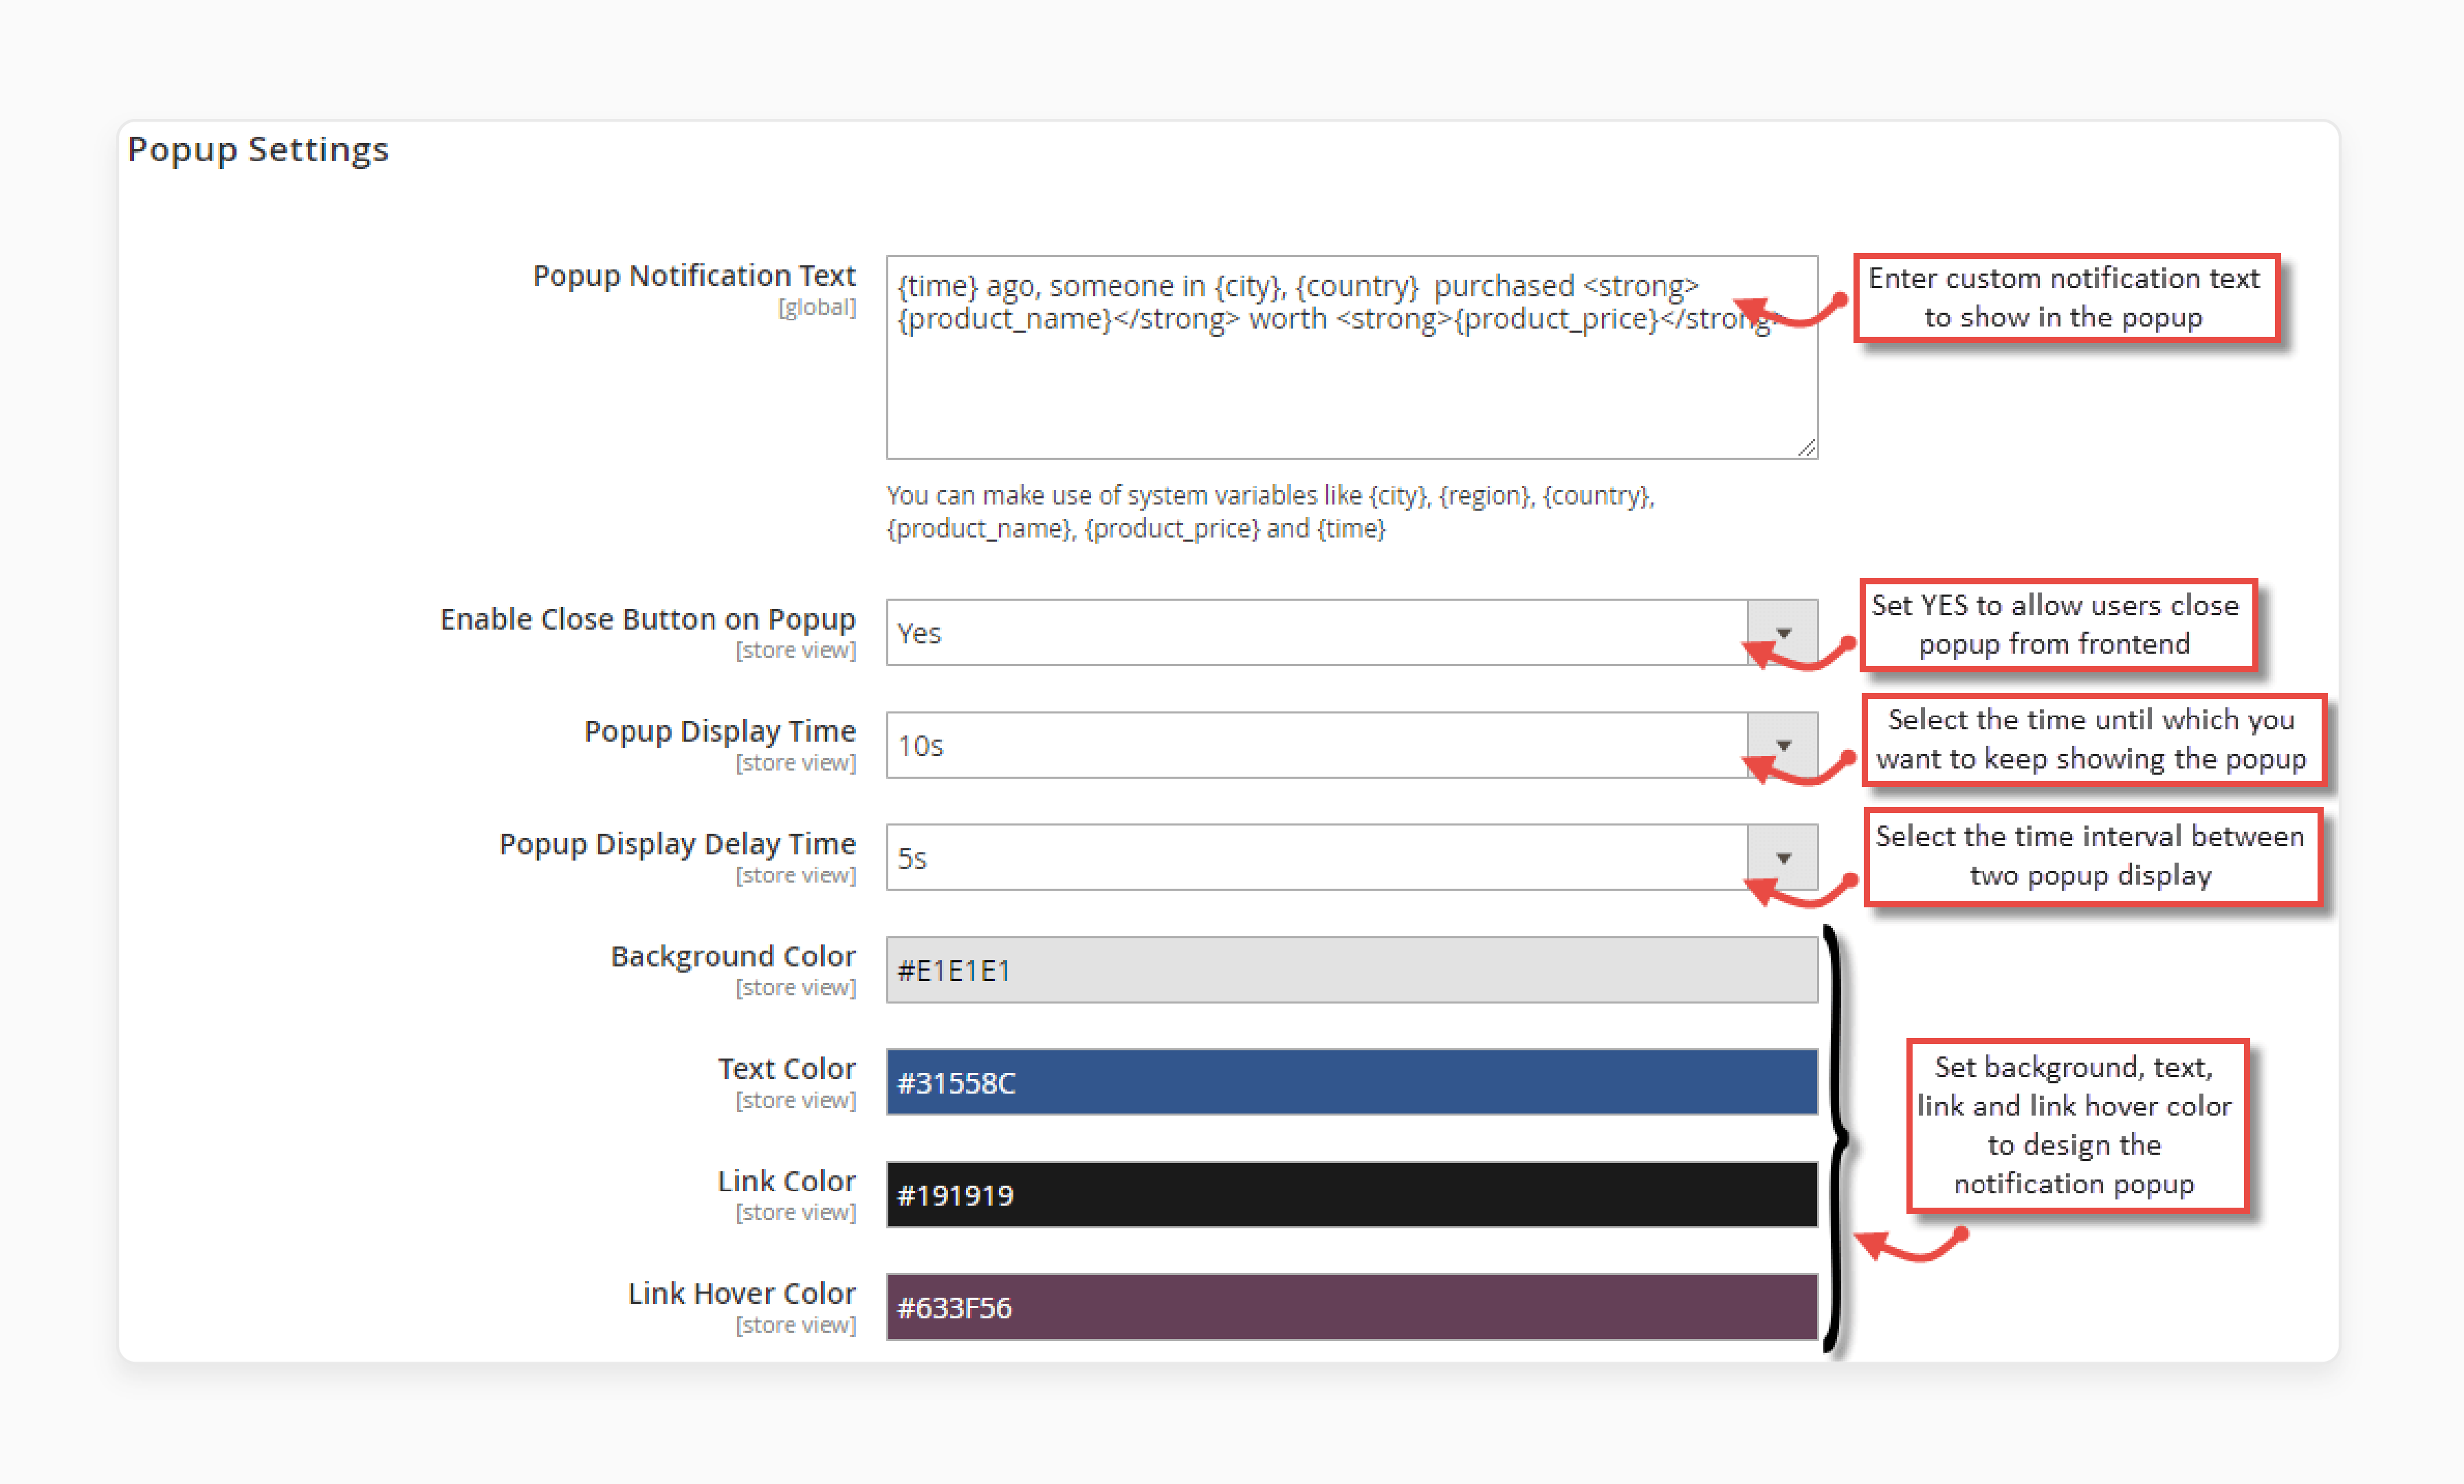This screenshot has height=1484, width=2464.
Task: Click the 'Link Hover Color' label
Action: pos(742,1293)
